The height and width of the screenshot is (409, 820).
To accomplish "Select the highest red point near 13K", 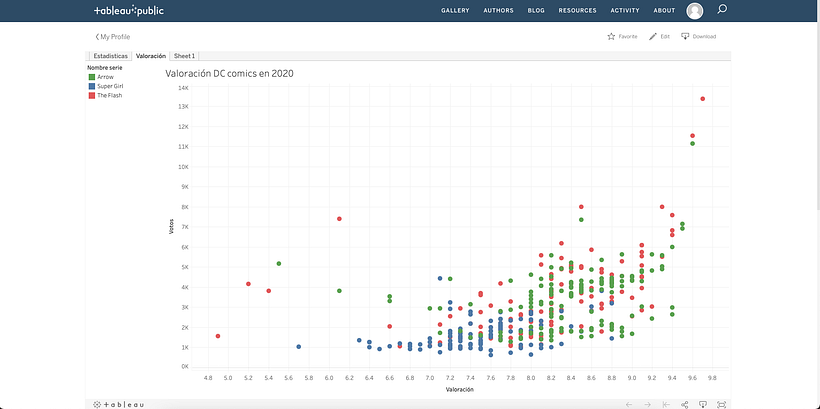I will pos(702,99).
